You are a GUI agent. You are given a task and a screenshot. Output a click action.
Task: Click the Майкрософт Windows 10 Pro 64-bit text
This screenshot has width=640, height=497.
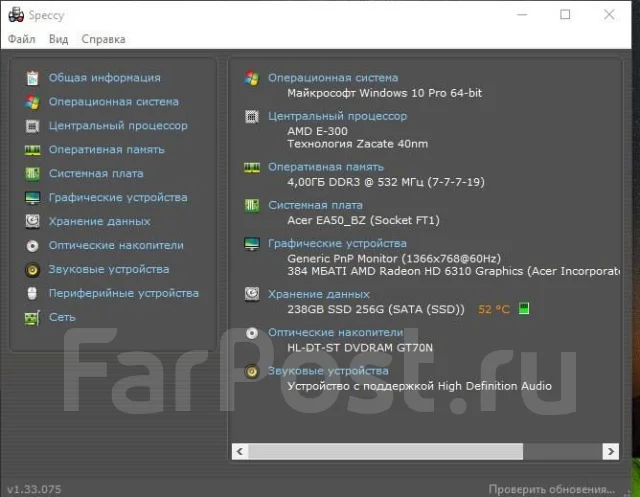click(x=384, y=93)
